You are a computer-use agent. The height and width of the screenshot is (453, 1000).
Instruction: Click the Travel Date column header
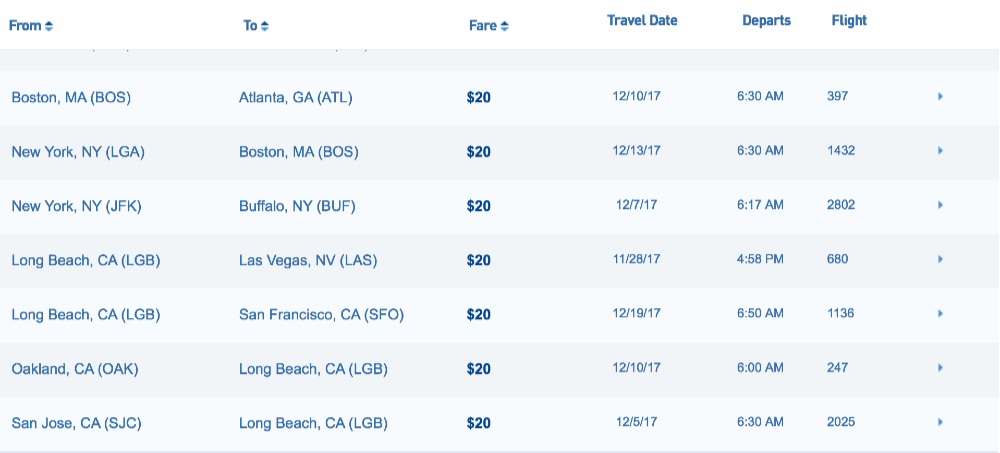[644, 20]
